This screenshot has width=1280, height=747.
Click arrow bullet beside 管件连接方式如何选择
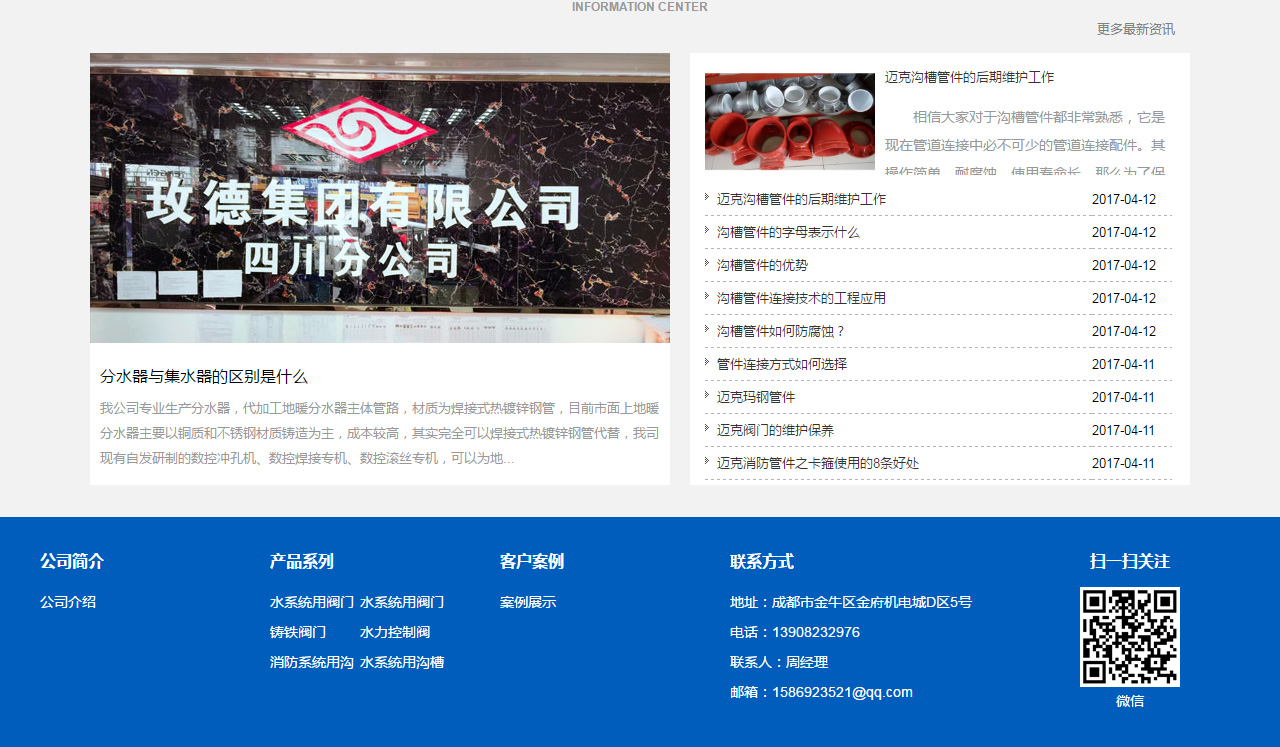(x=707, y=362)
